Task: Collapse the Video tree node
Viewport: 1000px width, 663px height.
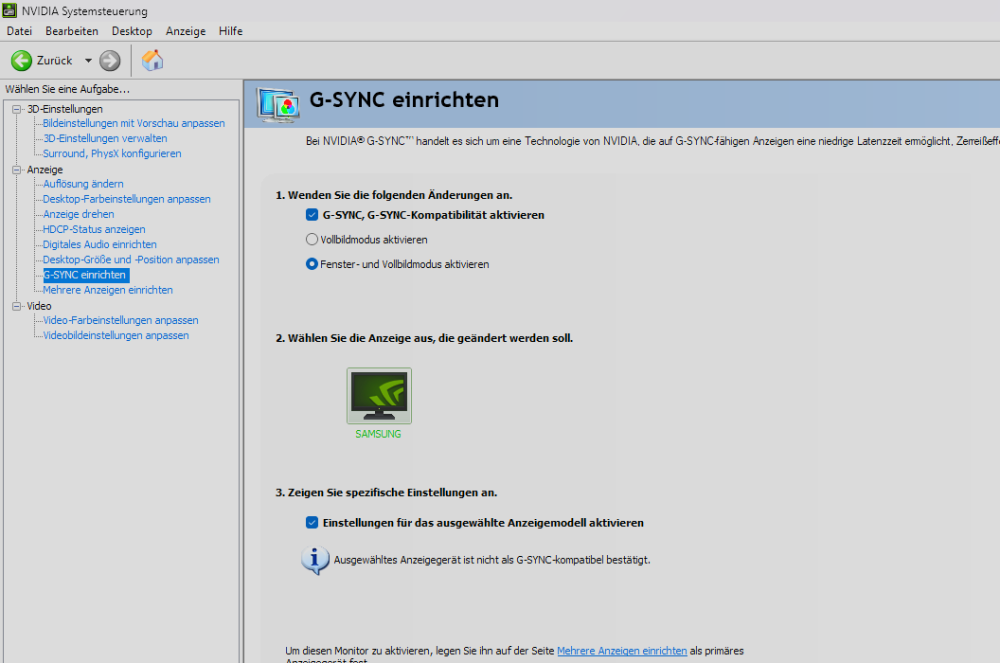Action: [17, 306]
